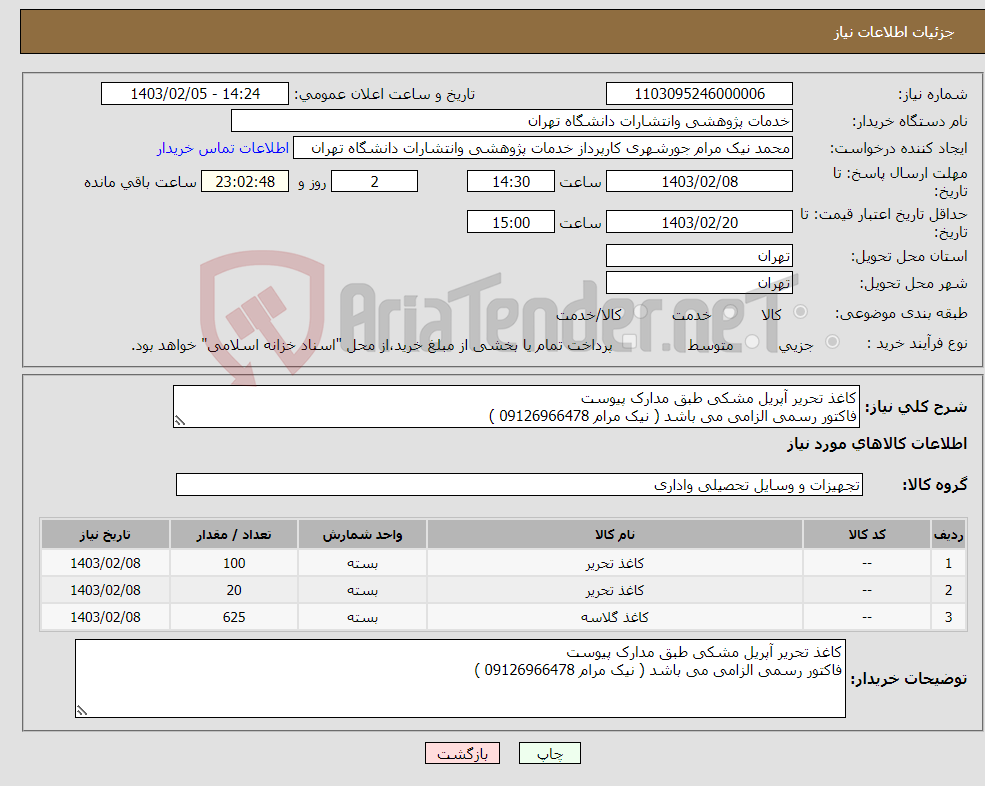This screenshot has width=985, height=786.
Task: Open the اطلاعات تماس خریدار link
Action: tap(222, 148)
